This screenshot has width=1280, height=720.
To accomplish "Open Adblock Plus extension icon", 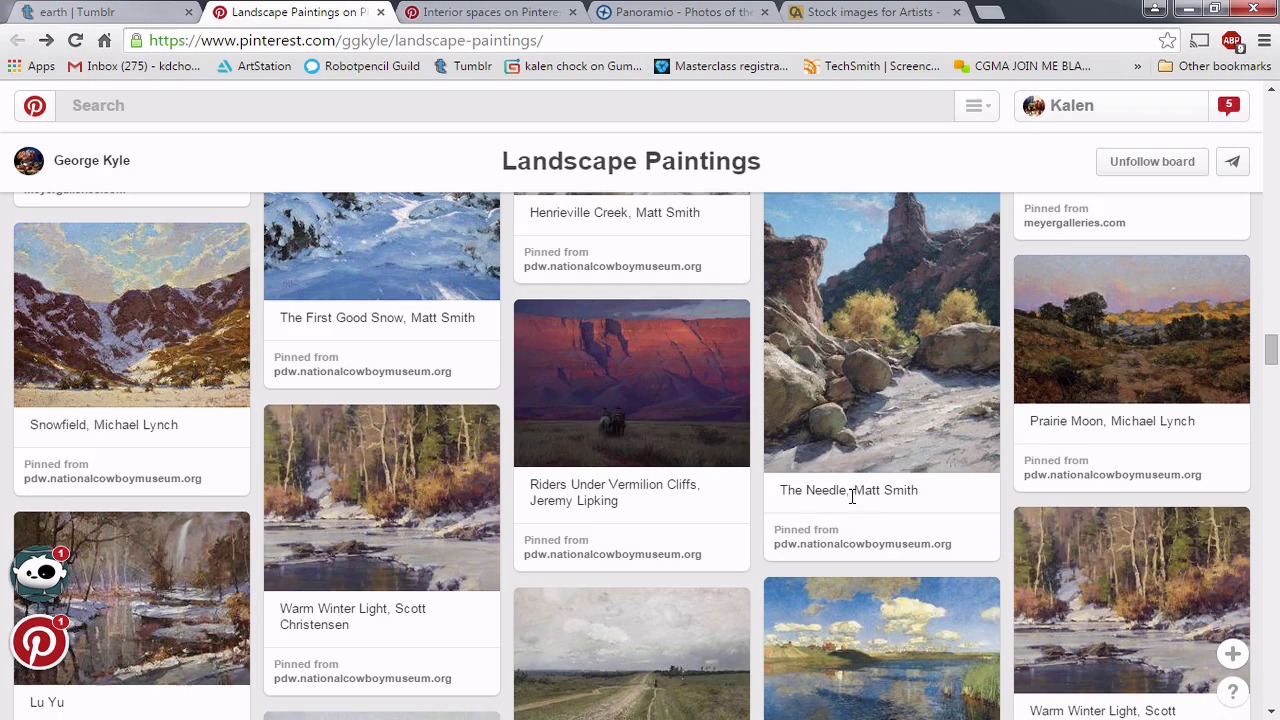I will click(1232, 40).
